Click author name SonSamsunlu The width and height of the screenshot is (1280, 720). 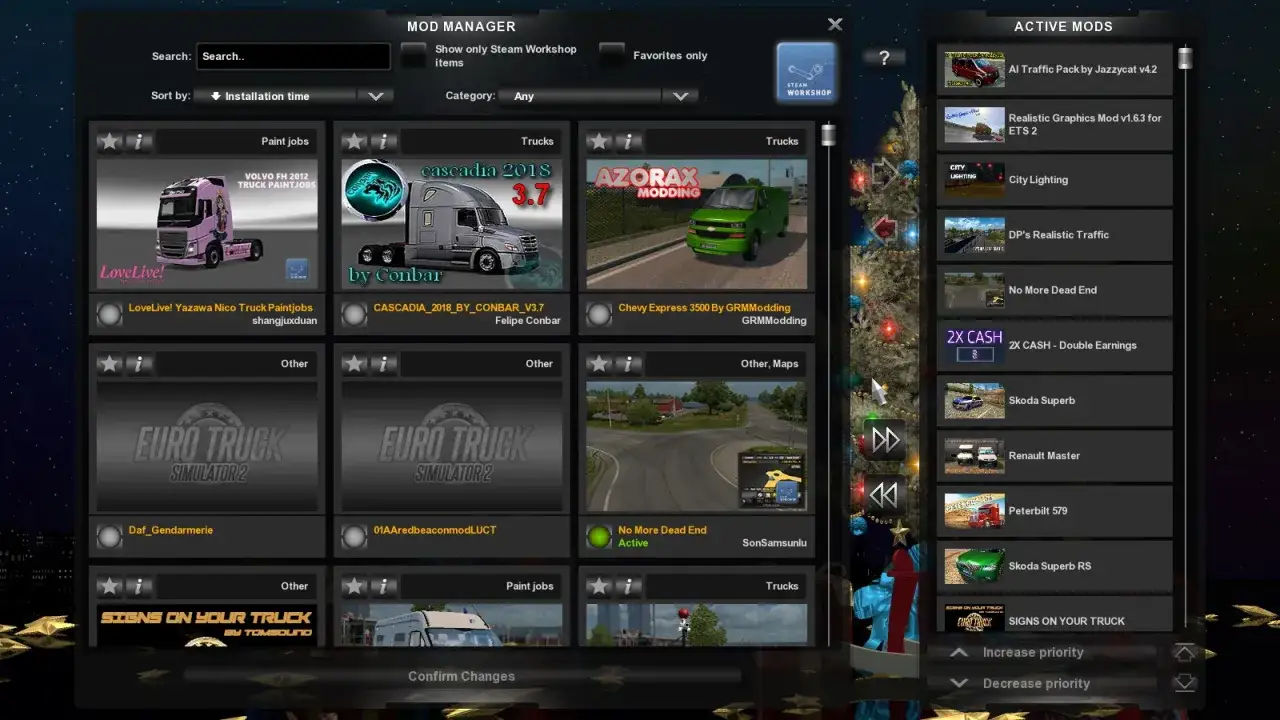775,543
